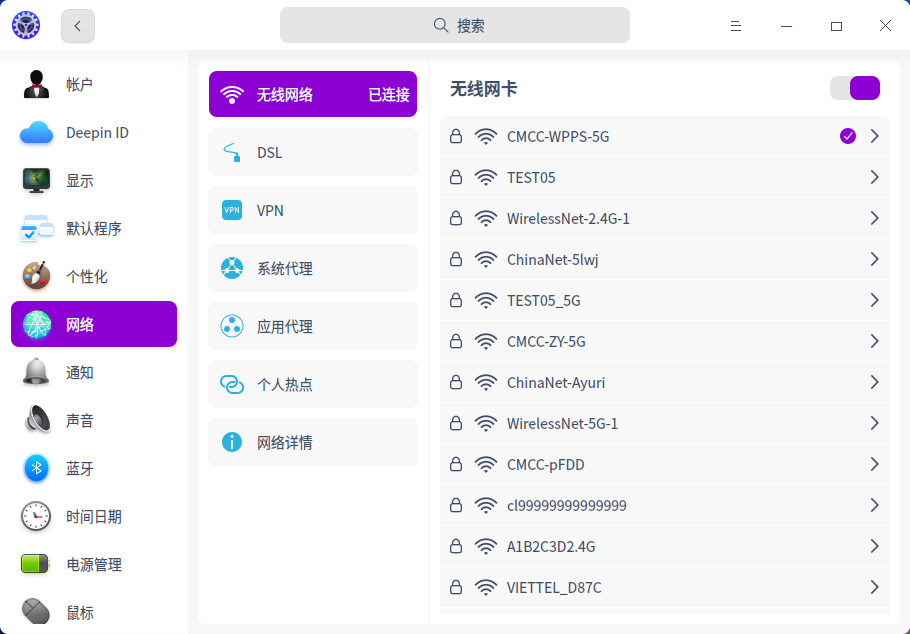Open 蓝牙 Bluetooth icon
The height and width of the screenshot is (634, 910).
(x=37, y=468)
